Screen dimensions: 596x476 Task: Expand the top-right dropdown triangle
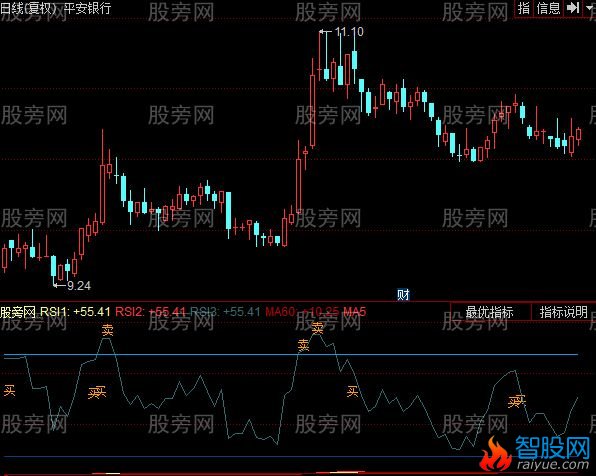pyautogui.click(x=589, y=8)
